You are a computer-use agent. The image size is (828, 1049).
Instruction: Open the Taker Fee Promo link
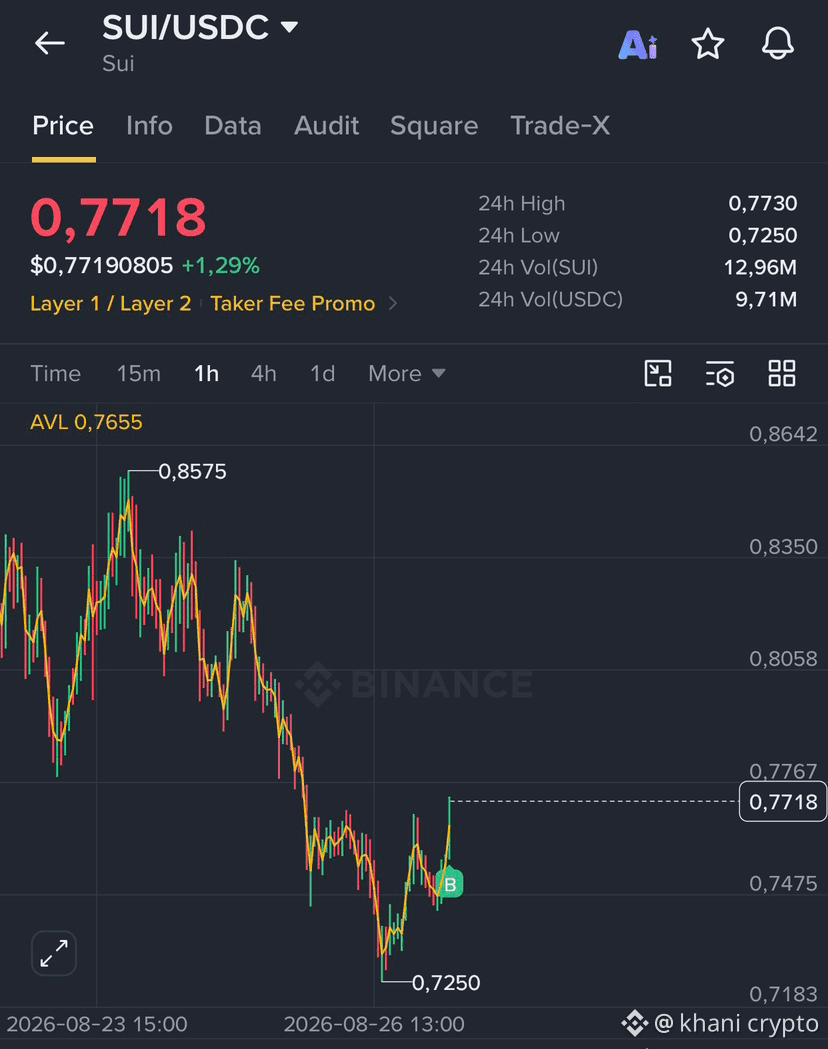click(x=292, y=304)
